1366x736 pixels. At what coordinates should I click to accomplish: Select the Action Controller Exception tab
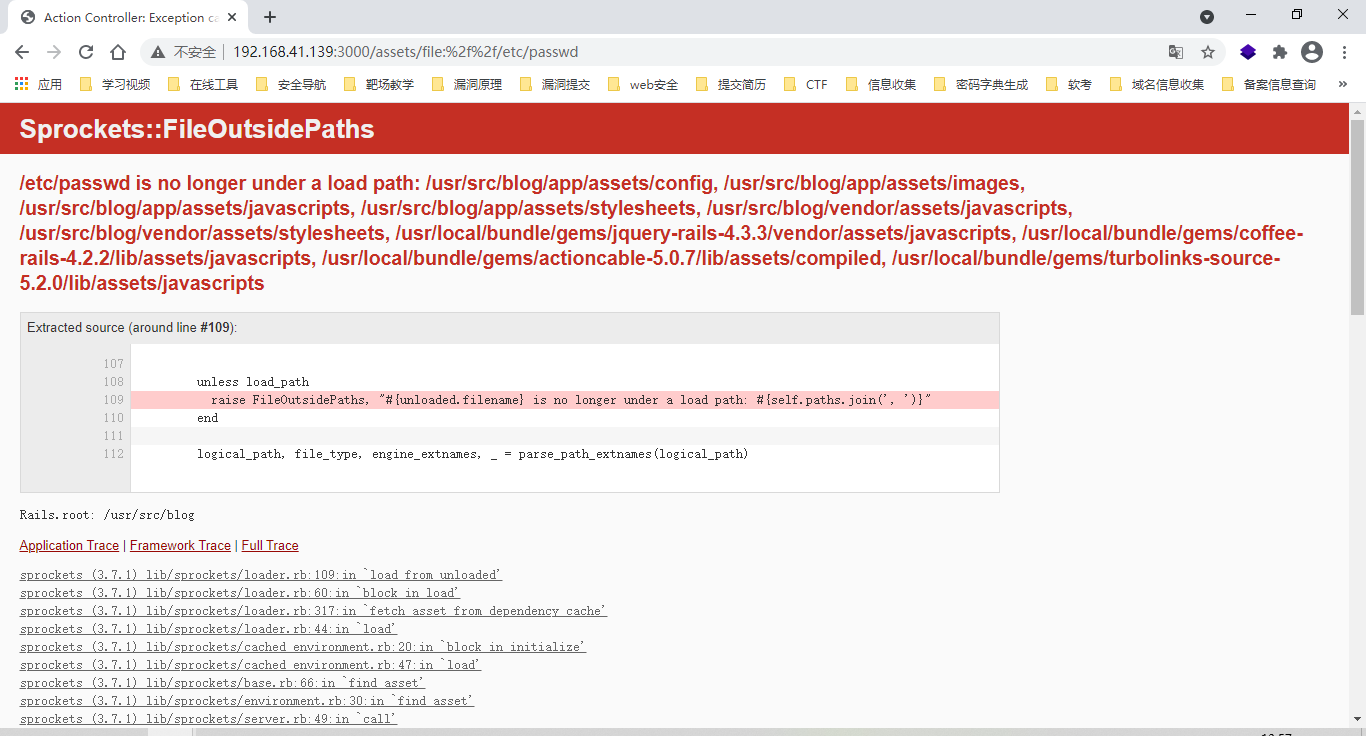click(130, 18)
